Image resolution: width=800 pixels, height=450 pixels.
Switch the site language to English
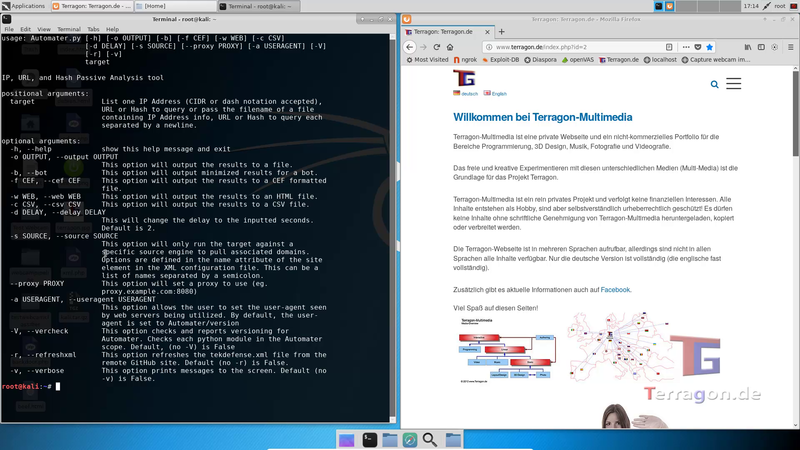click(495, 93)
